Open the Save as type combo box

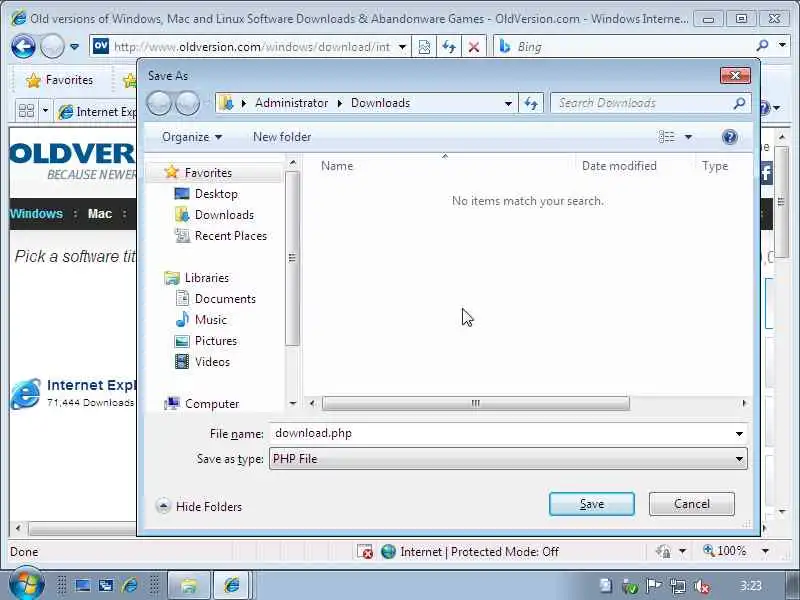pyautogui.click(x=508, y=459)
